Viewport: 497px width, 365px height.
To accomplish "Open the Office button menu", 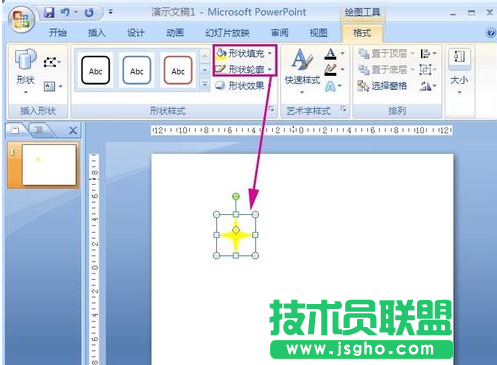I will (x=21, y=20).
